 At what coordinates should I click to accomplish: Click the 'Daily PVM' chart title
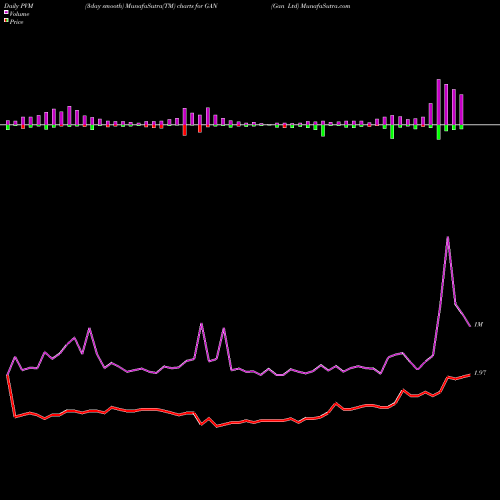point(19,6)
